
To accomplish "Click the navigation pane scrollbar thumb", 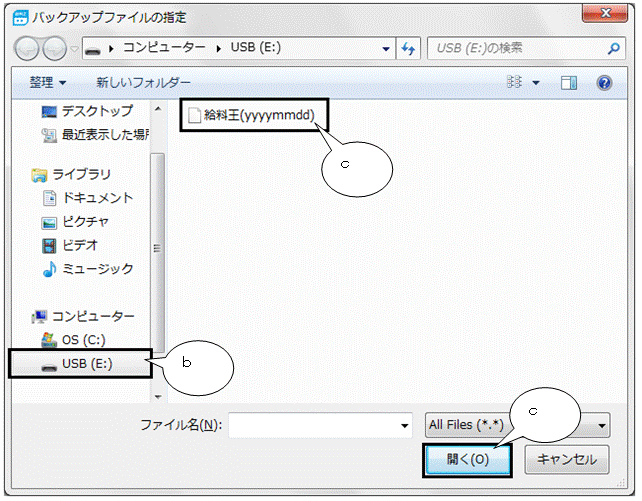I will [x=157, y=253].
